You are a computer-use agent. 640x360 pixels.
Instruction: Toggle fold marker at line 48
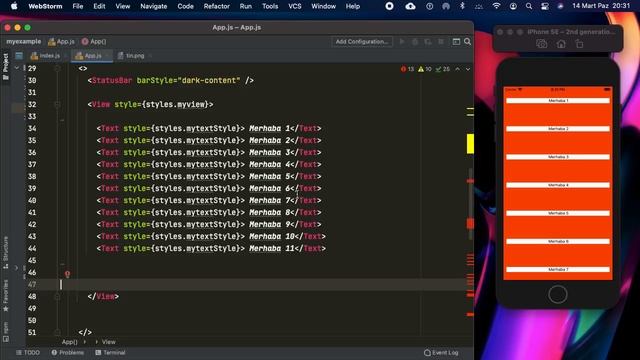click(58, 297)
